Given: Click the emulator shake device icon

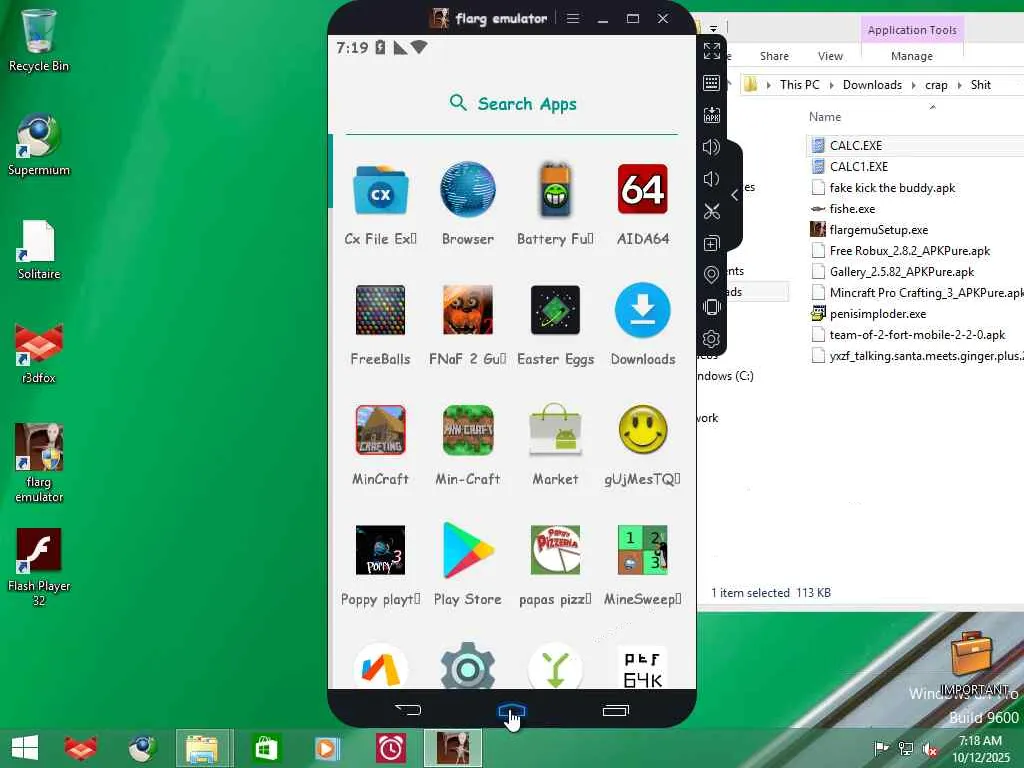Looking at the screenshot, I should pyautogui.click(x=712, y=307).
